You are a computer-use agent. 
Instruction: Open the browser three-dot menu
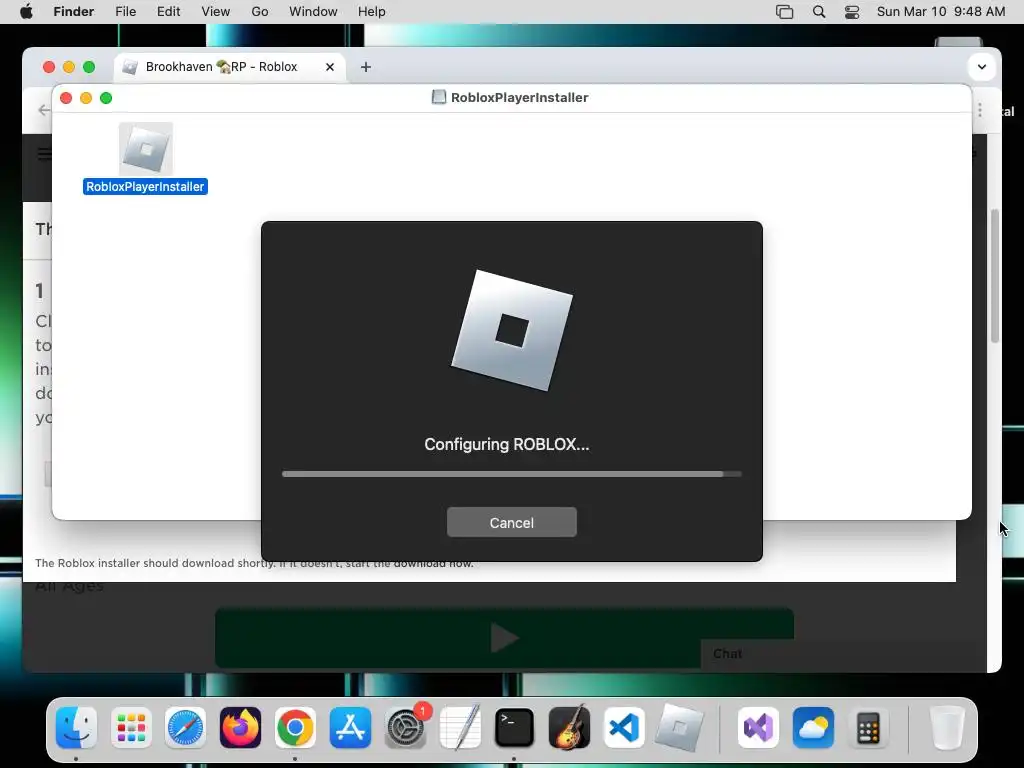(x=980, y=110)
